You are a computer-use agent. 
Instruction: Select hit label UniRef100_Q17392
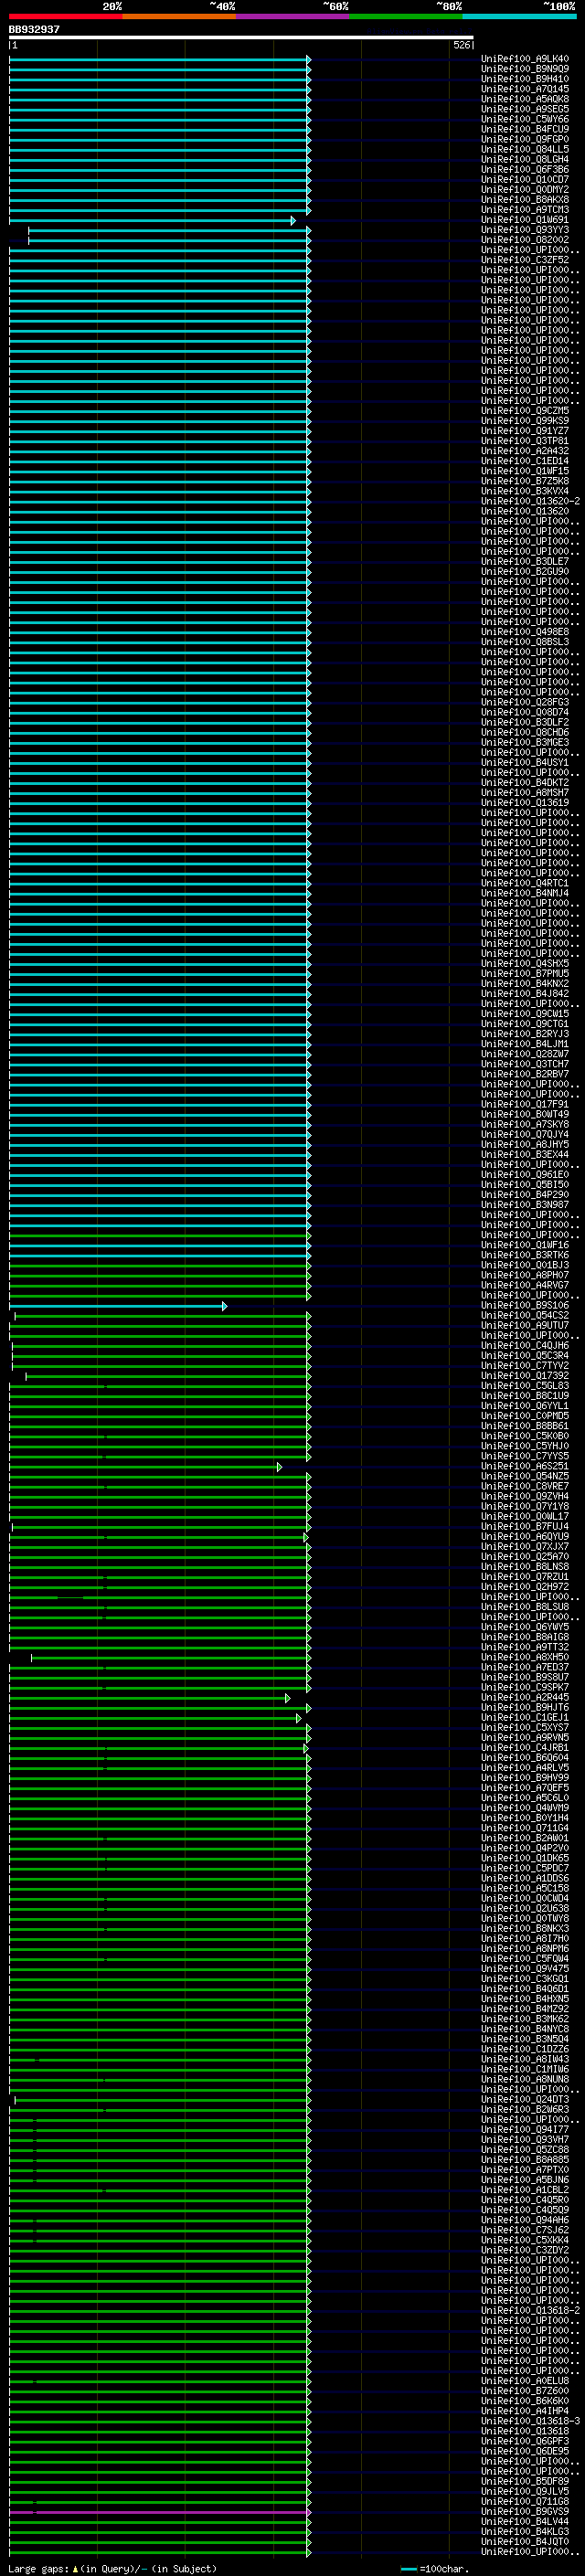[x=525, y=1375]
